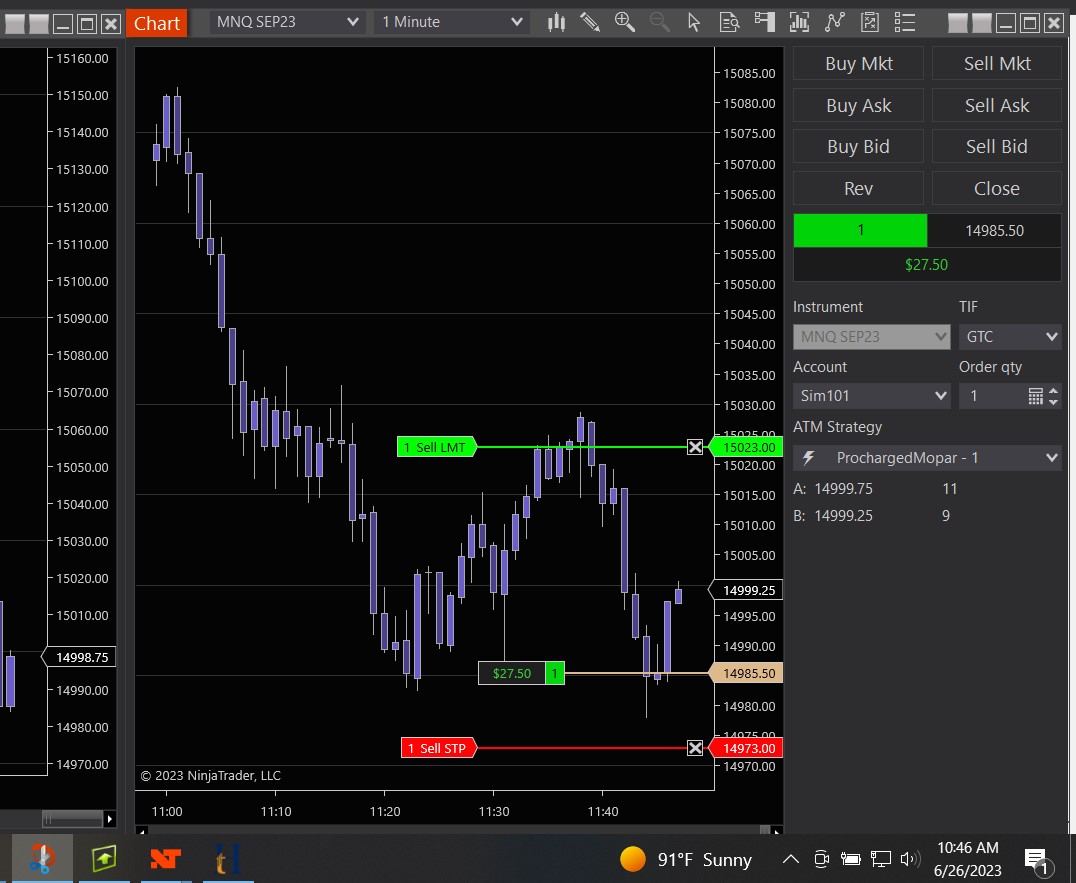
Task: Open the Strategies clipboard icon
Action: (x=869, y=23)
